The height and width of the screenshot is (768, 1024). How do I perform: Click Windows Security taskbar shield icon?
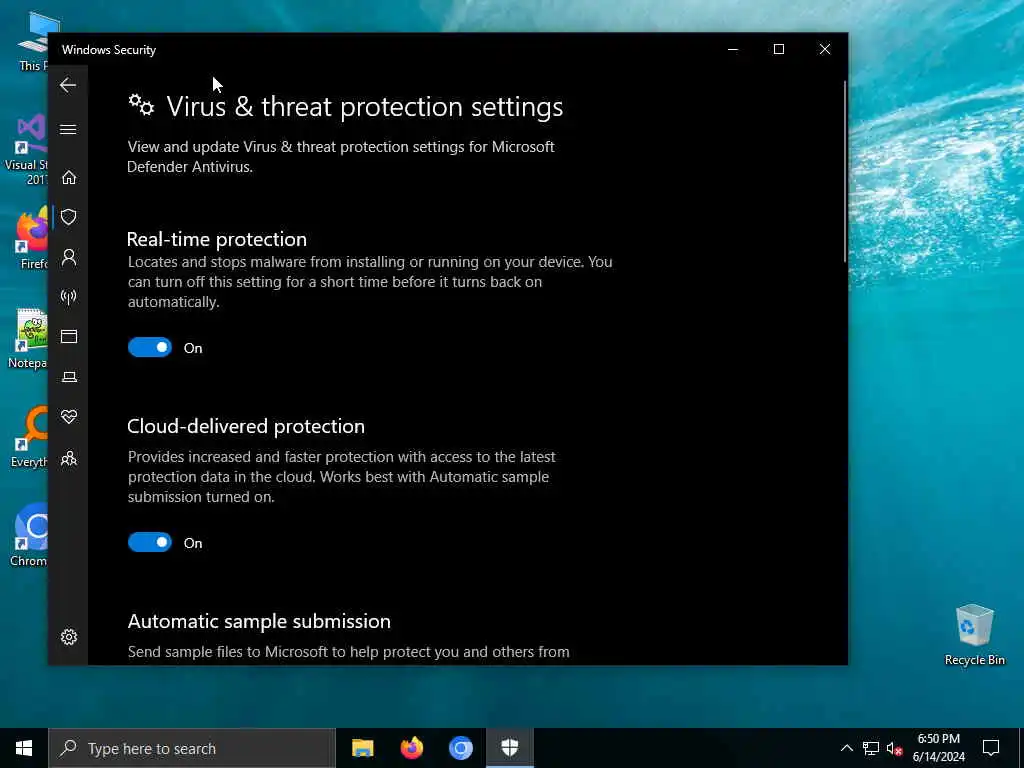click(509, 748)
